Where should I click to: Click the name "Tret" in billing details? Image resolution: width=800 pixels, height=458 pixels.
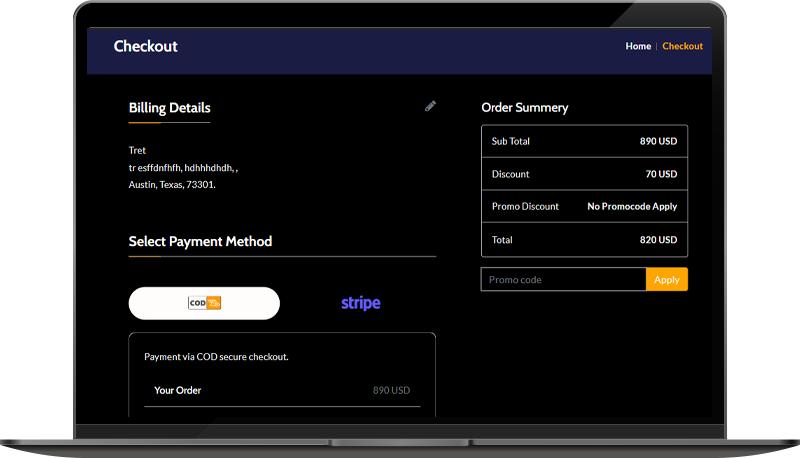(x=137, y=150)
